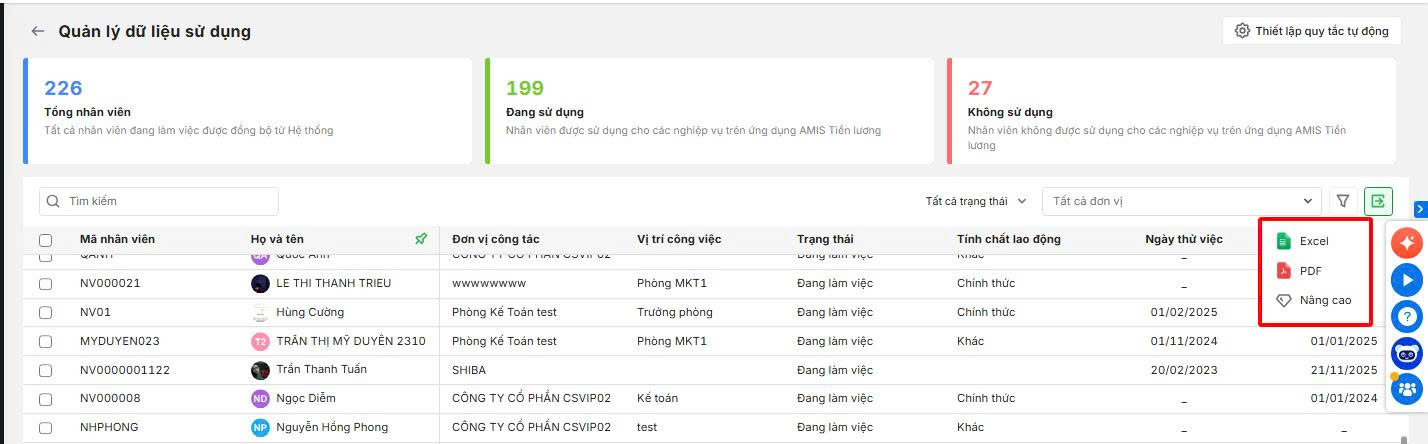Open the filter funnel icon
Image resolution: width=1428 pixels, height=444 pixels.
click(1343, 201)
